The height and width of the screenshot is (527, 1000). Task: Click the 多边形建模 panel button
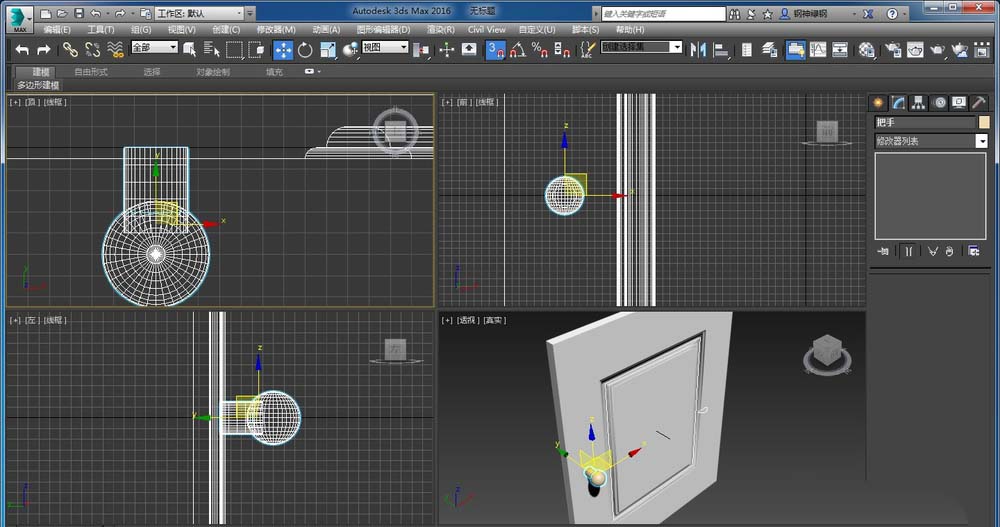coord(39,85)
